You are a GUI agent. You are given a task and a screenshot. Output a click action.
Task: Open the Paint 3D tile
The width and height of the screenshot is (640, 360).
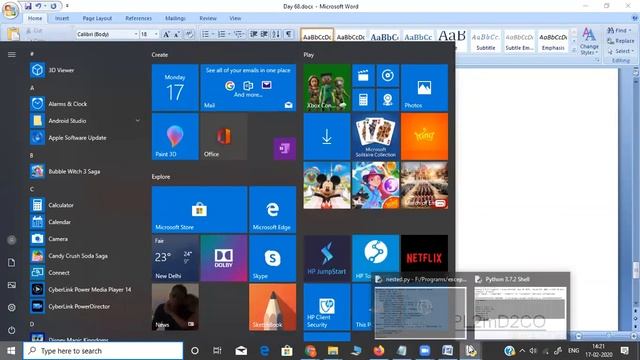175,136
